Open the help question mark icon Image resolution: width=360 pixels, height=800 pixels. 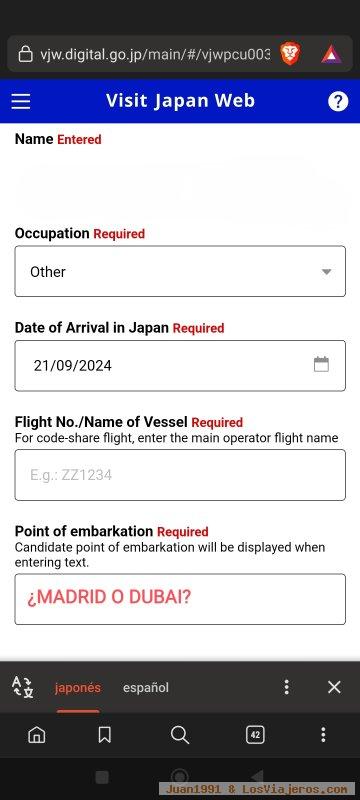[338, 101]
